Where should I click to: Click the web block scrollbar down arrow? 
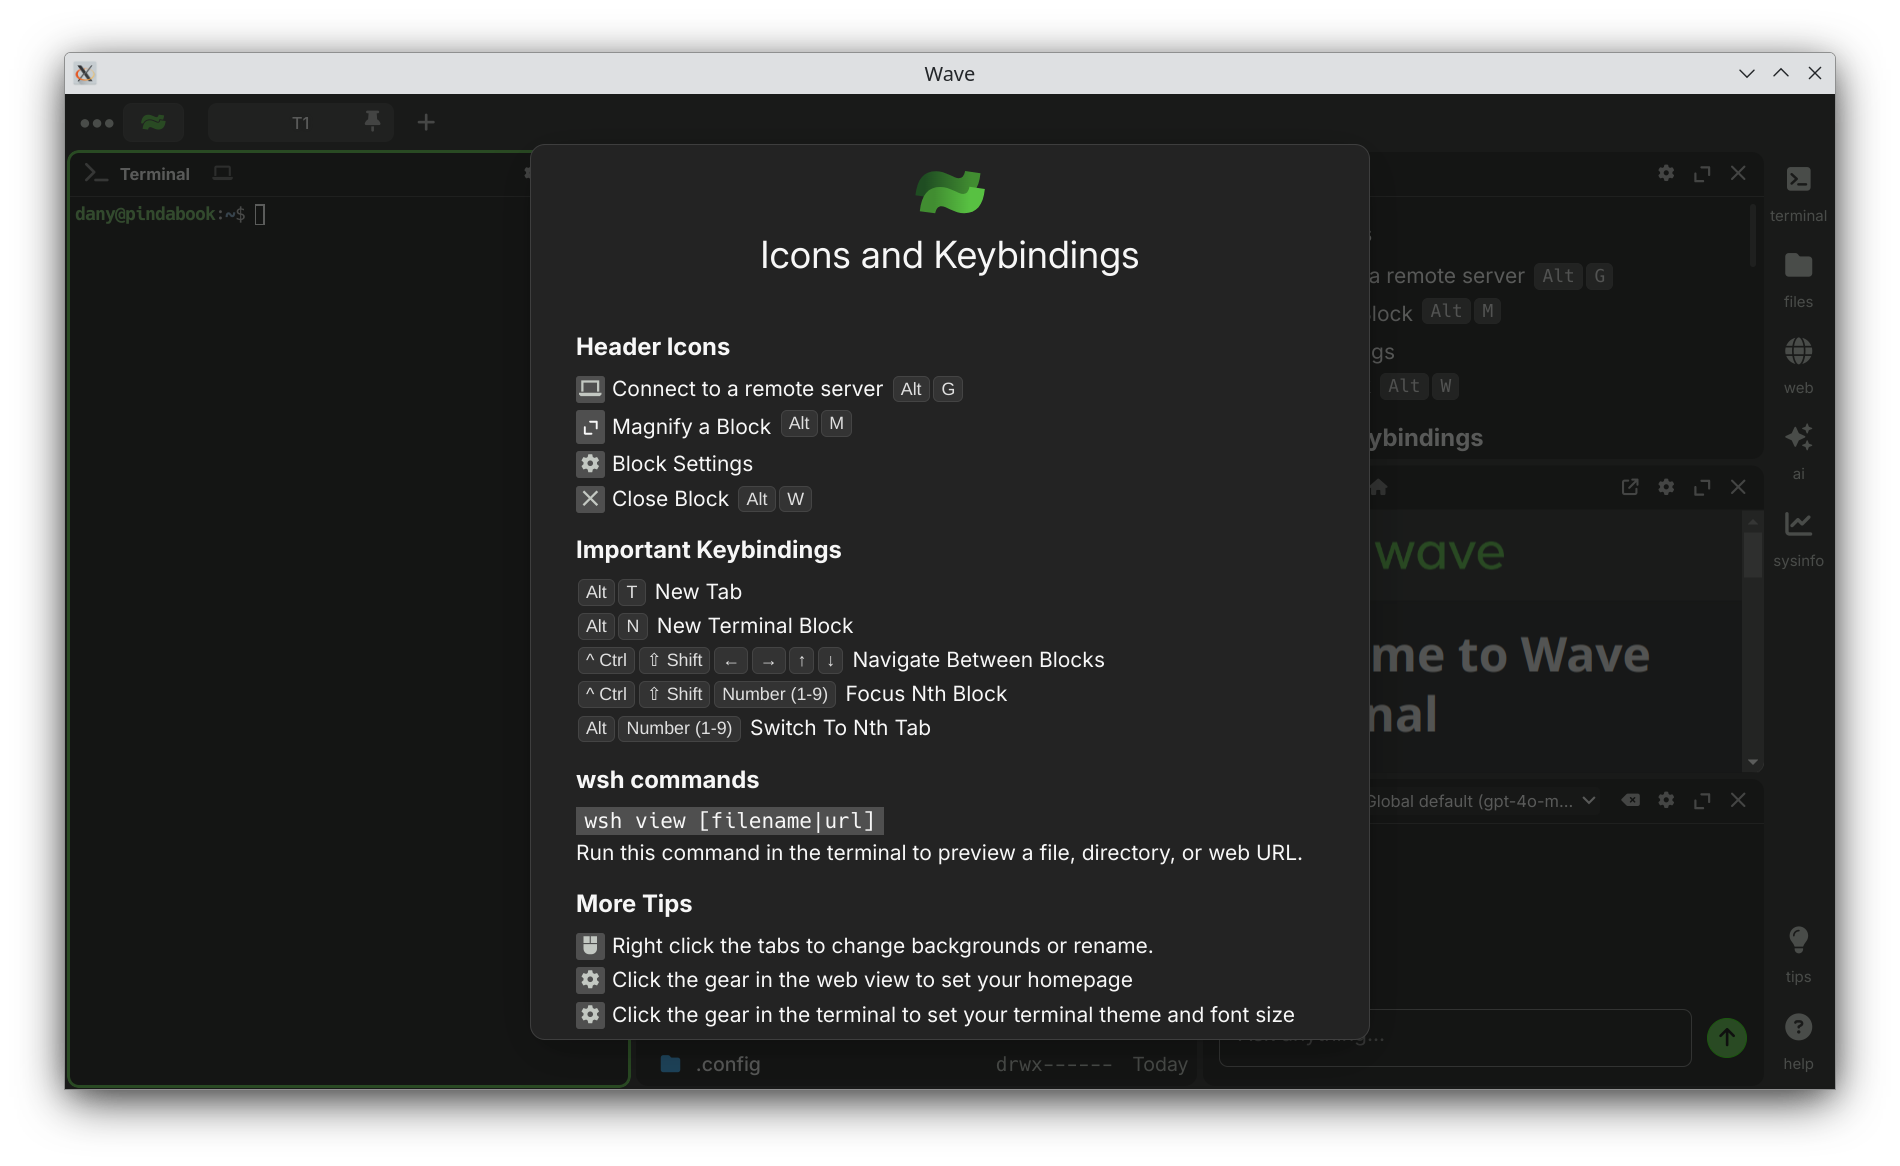tap(1752, 763)
